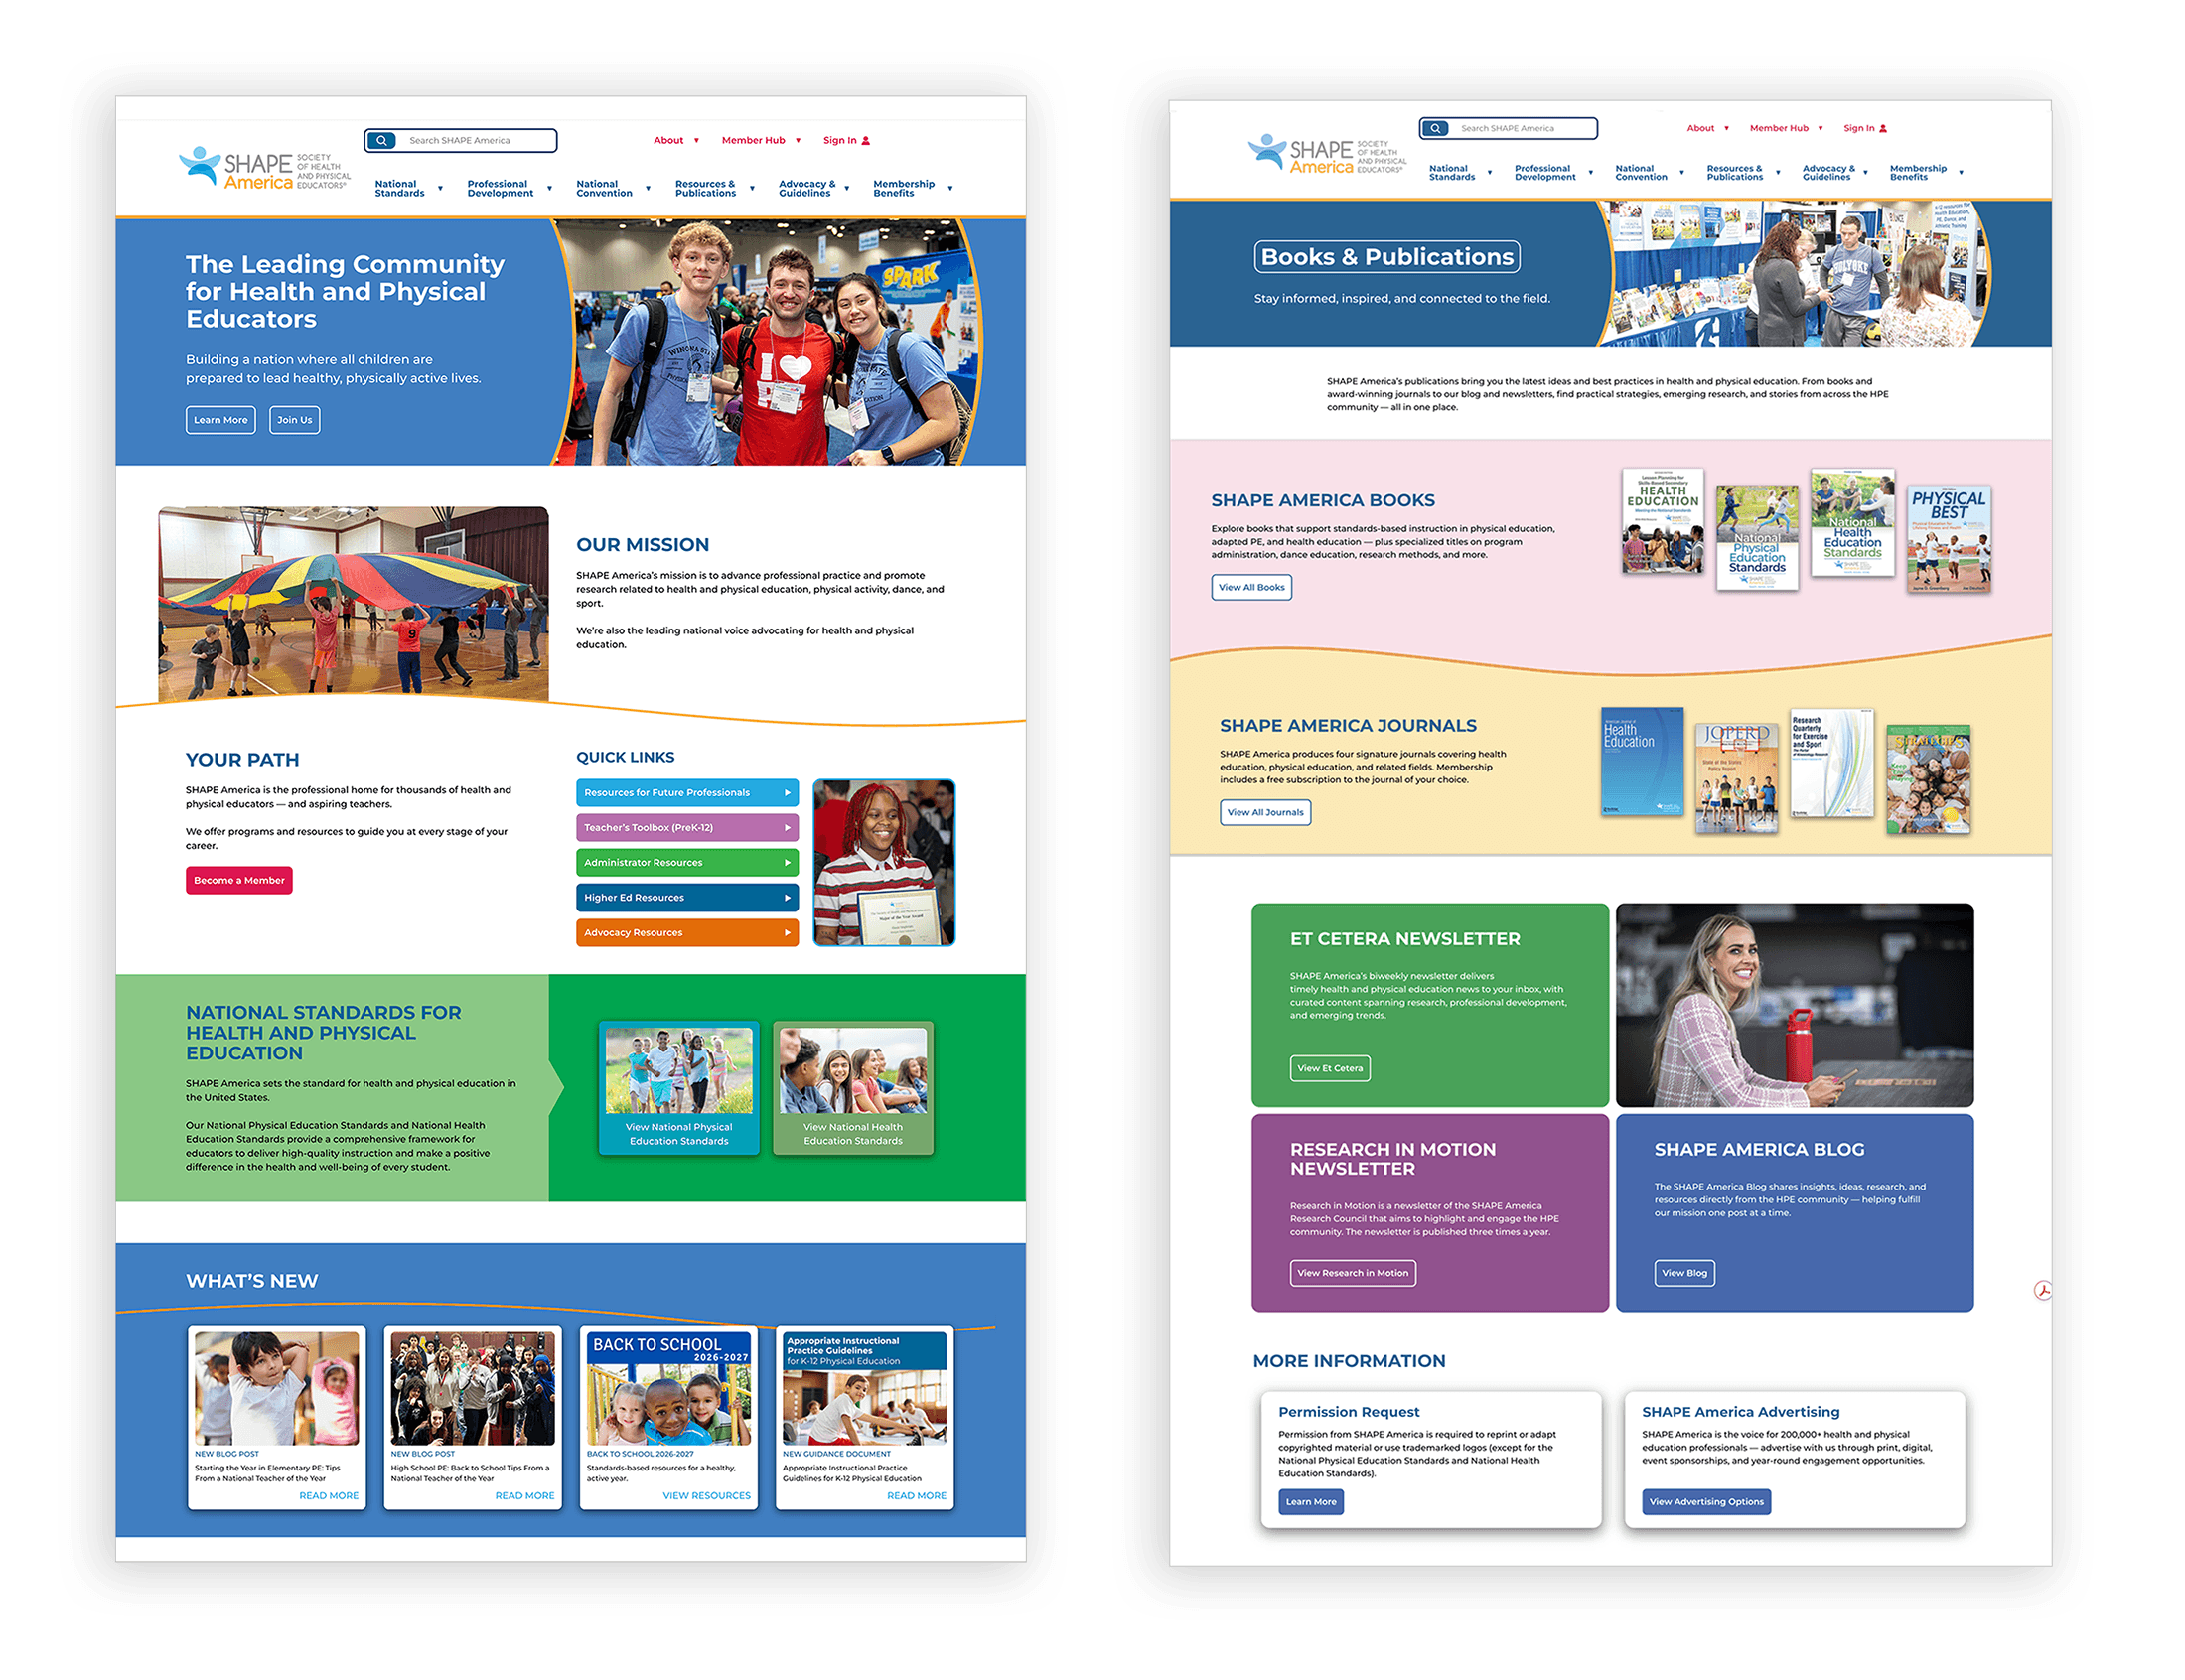Image resolution: width=2185 pixels, height=1680 pixels.
Task: Click arrow on Resources for Future Professionals link
Action: (x=787, y=793)
